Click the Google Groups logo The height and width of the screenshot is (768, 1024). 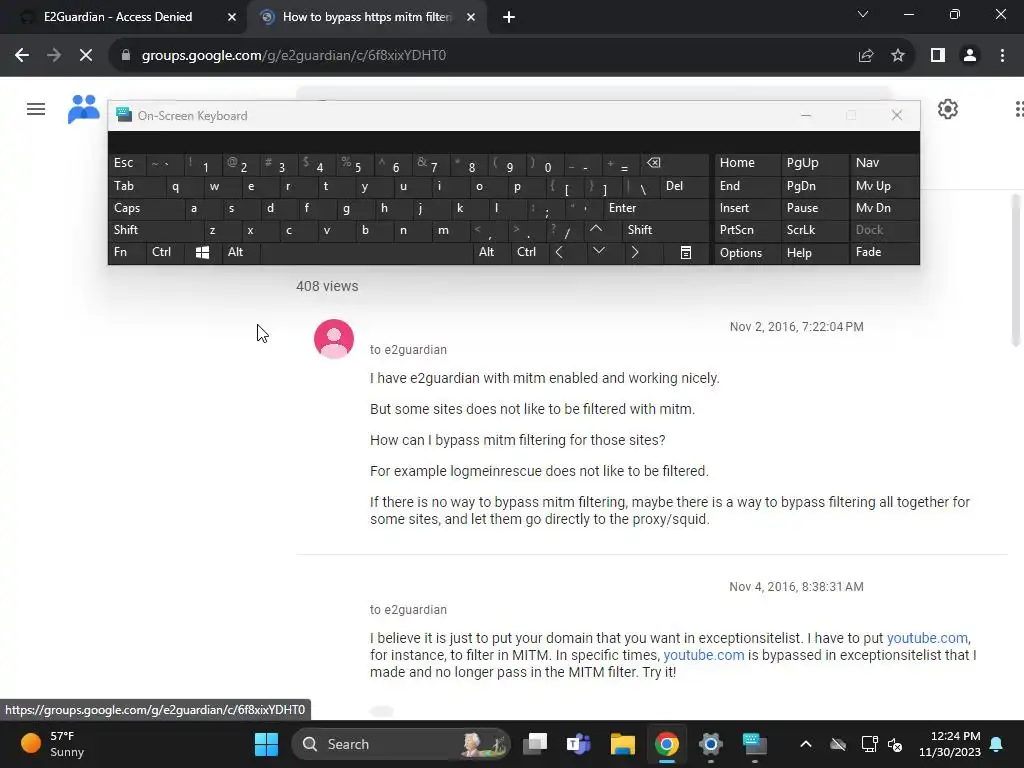[x=84, y=109]
